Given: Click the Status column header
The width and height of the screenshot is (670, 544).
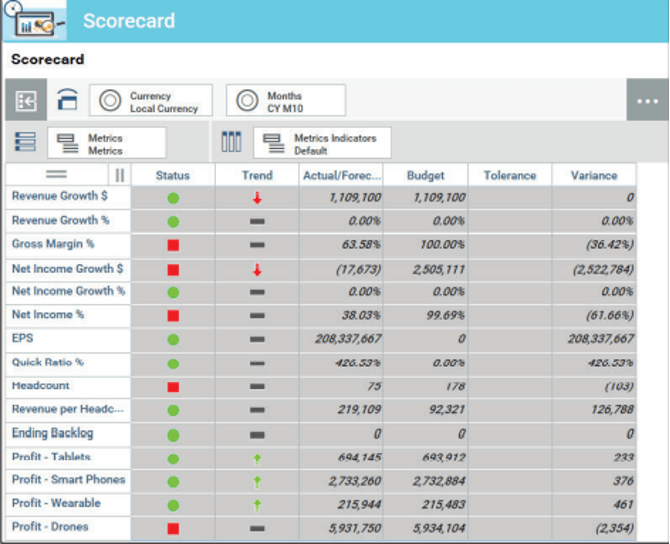Looking at the screenshot, I should [x=173, y=175].
